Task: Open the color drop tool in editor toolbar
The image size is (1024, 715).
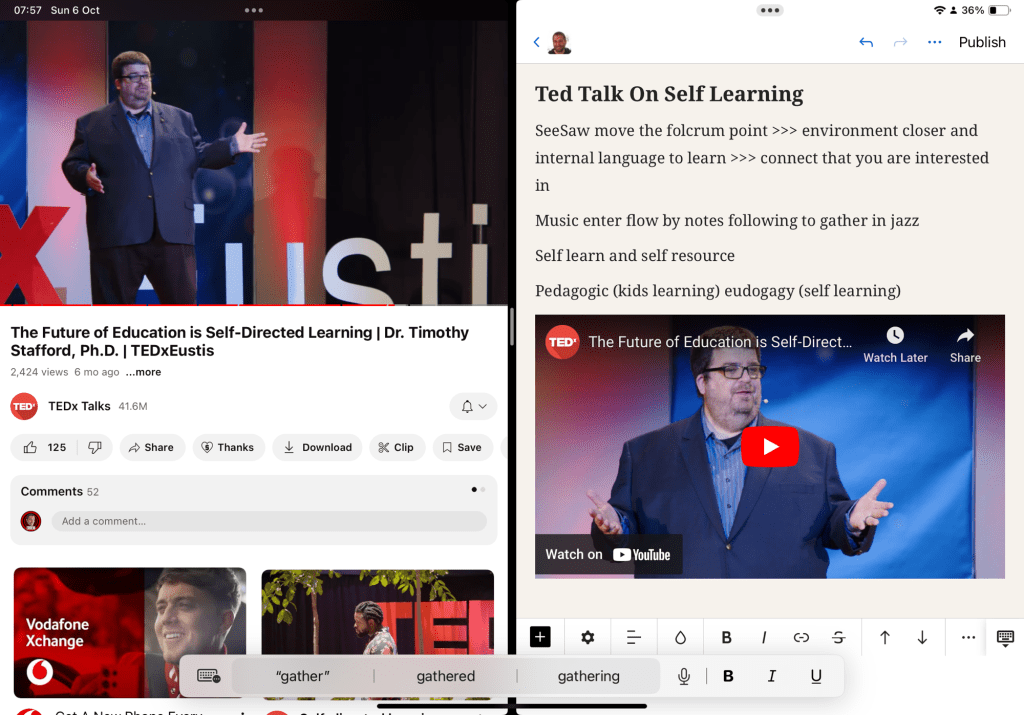Action: pos(680,637)
